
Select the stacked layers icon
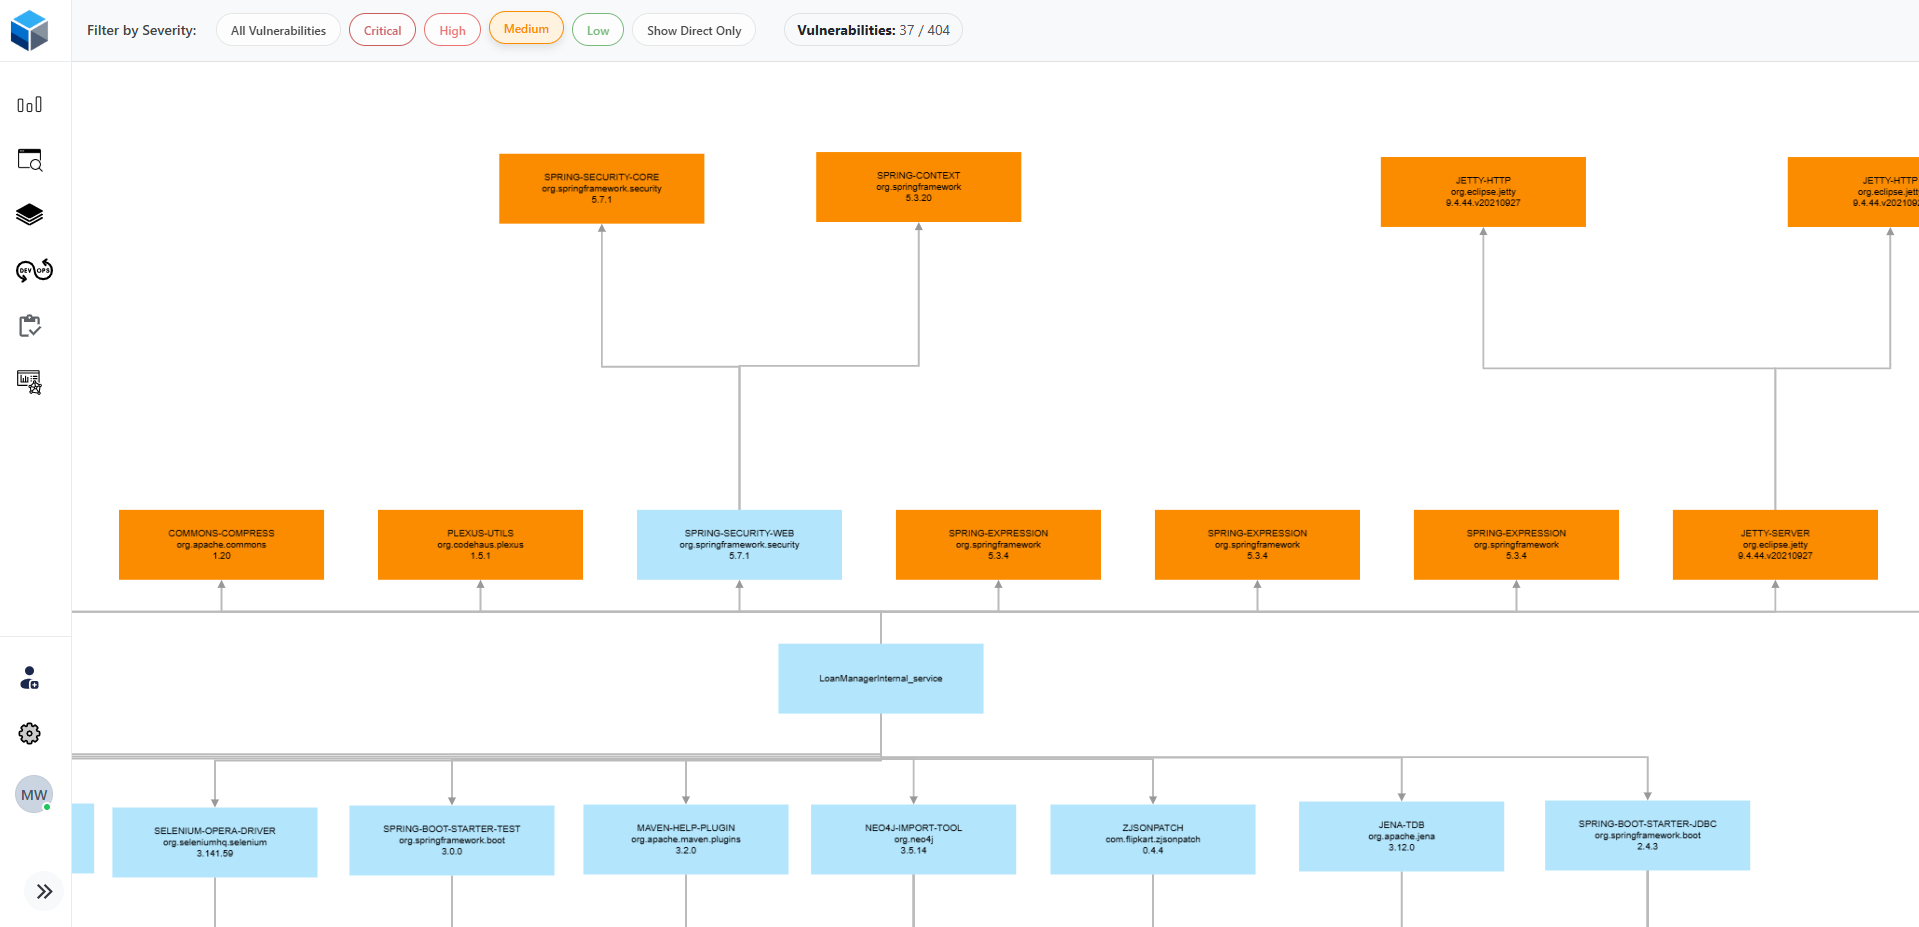pos(30,215)
